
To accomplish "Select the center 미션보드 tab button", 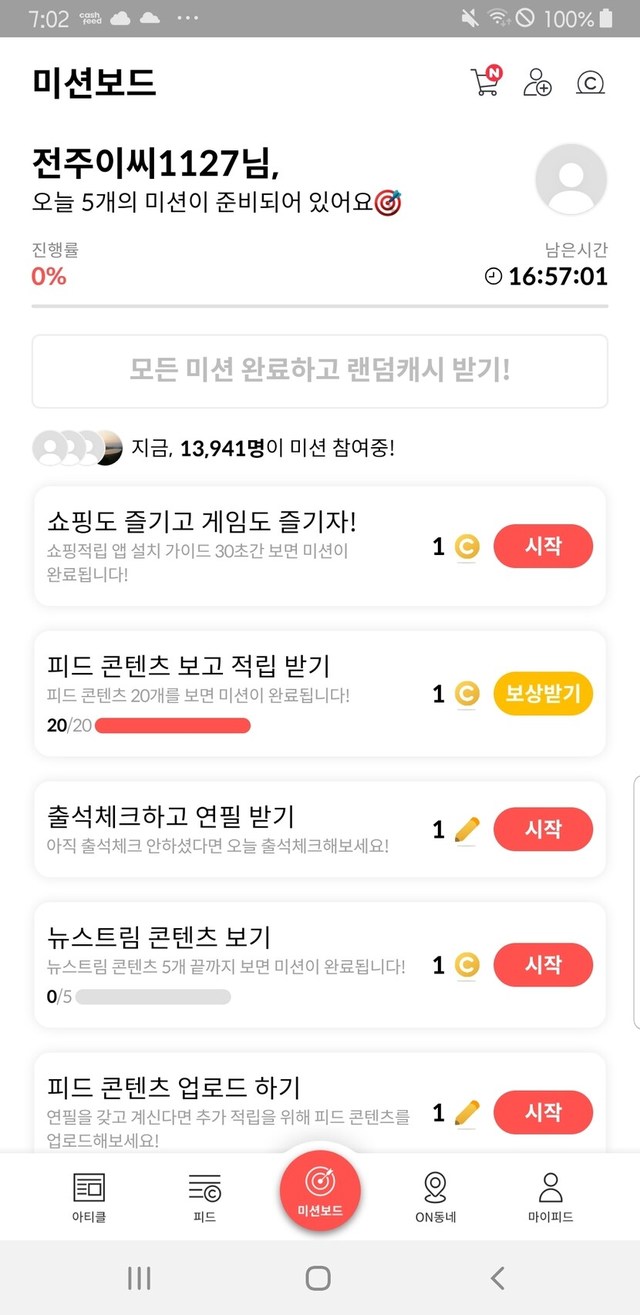I will click(x=319, y=1190).
